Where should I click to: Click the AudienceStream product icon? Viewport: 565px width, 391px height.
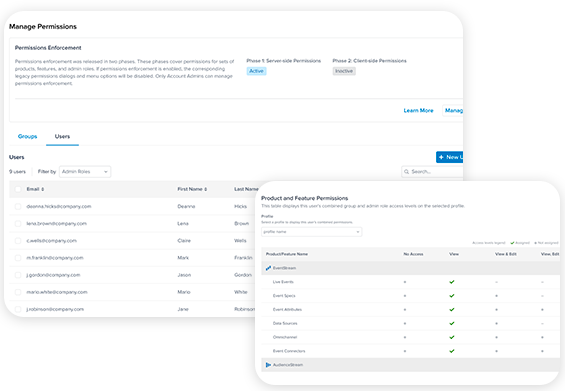268,365
